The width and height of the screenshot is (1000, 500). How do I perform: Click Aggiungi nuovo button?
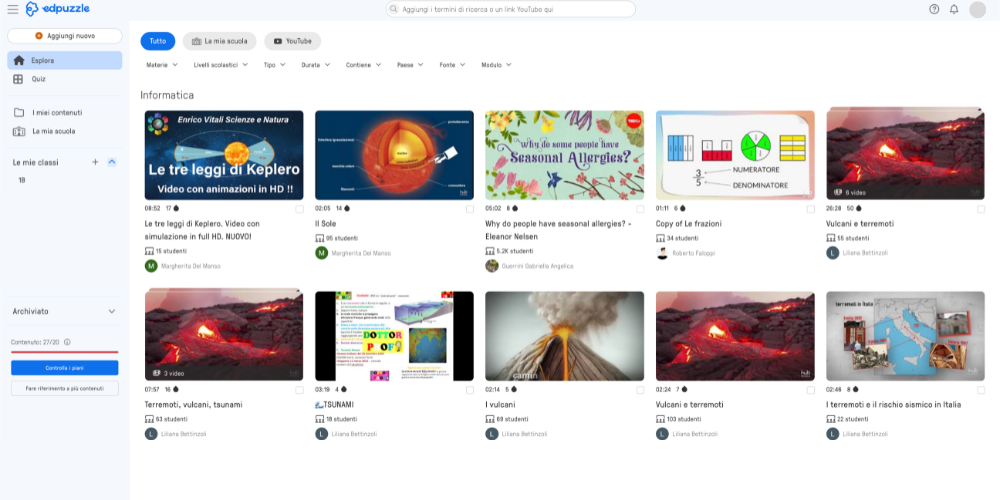[x=64, y=36]
